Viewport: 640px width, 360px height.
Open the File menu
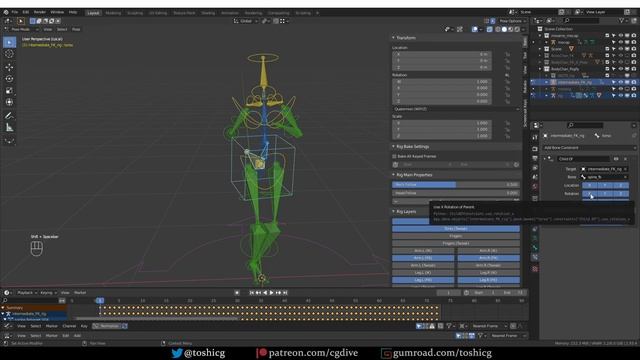tap(15, 12)
